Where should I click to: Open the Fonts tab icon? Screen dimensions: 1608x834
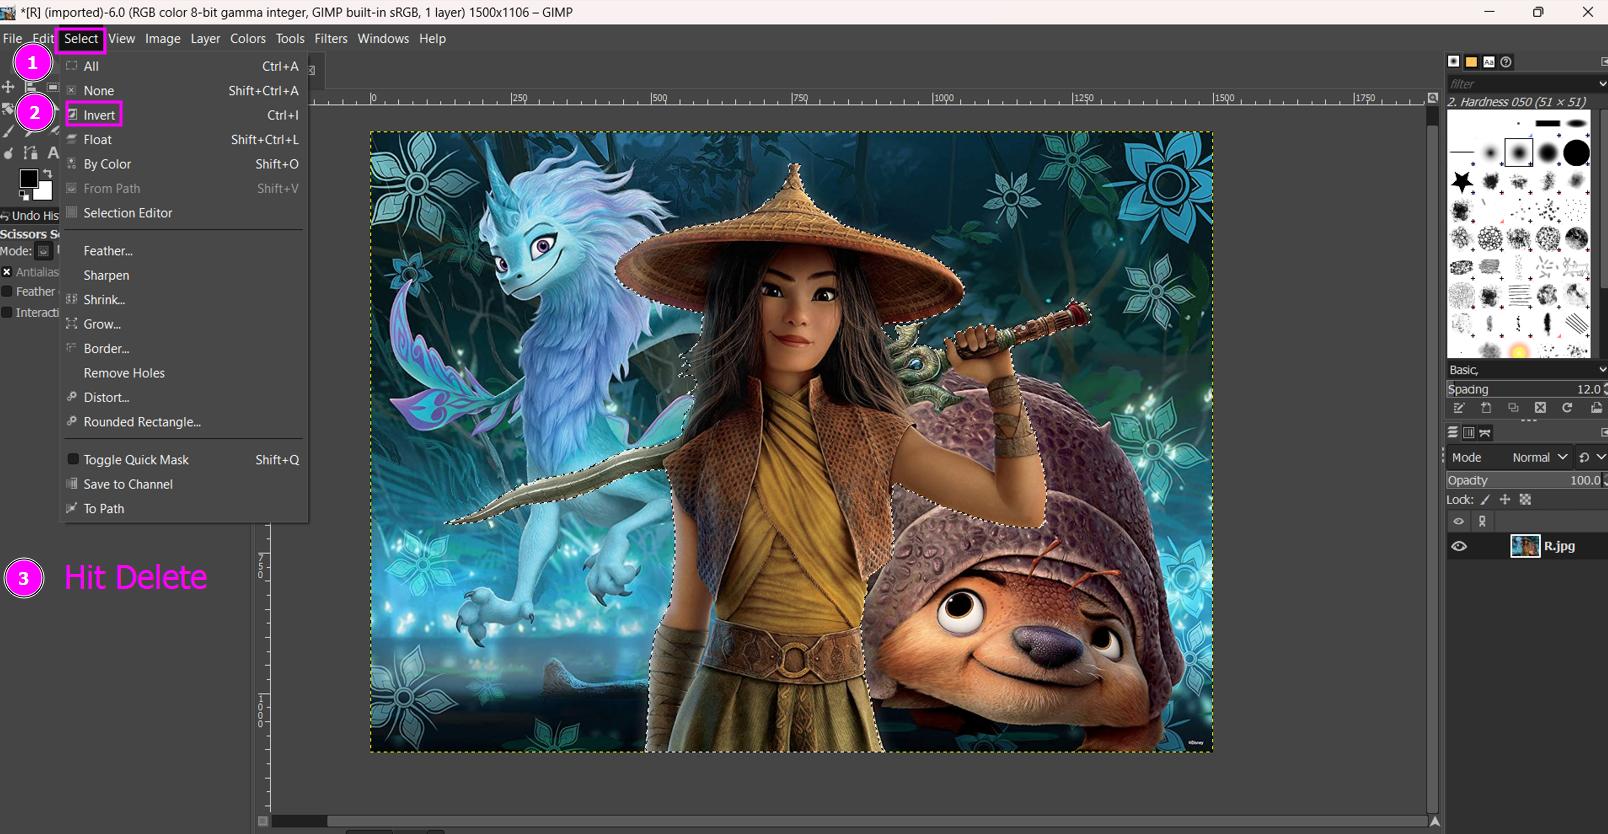(x=1489, y=61)
